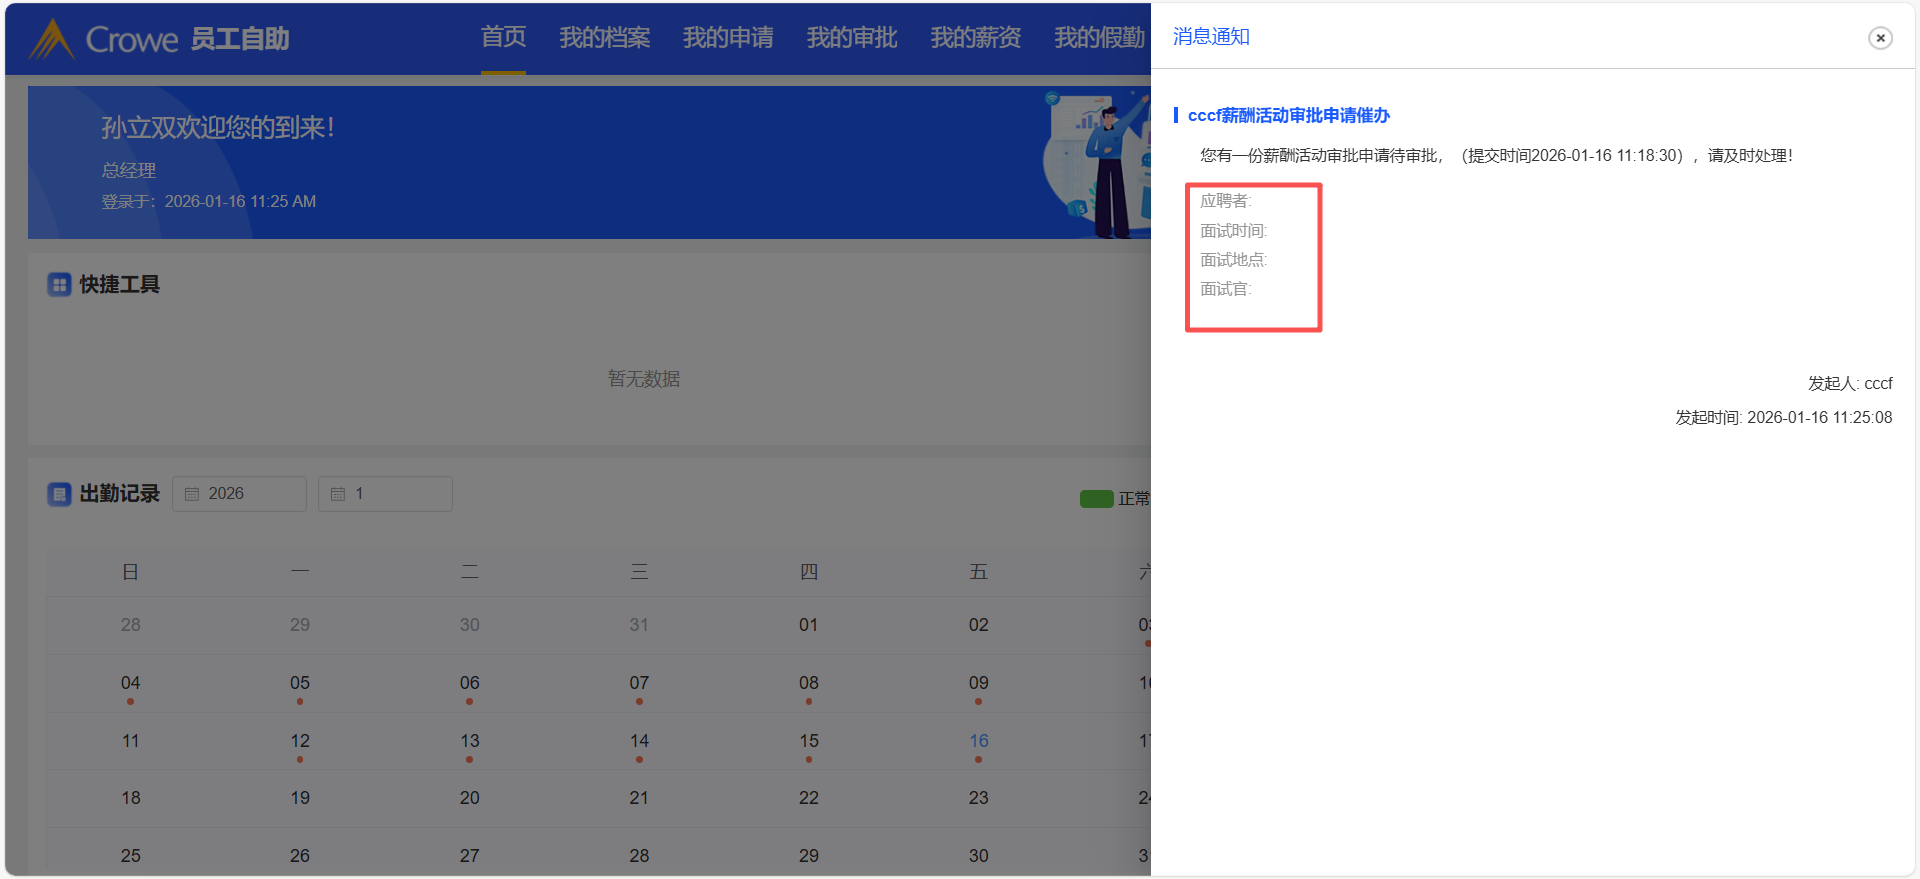This screenshot has height=879, width=1920.
Task: Click the 面试官: label
Action: [x=1225, y=289]
